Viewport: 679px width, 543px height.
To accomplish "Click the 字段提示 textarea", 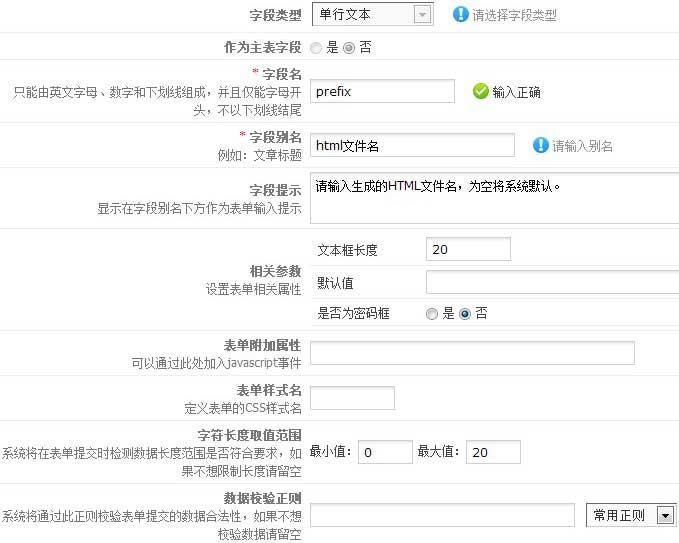I will pyautogui.click(x=495, y=198).
